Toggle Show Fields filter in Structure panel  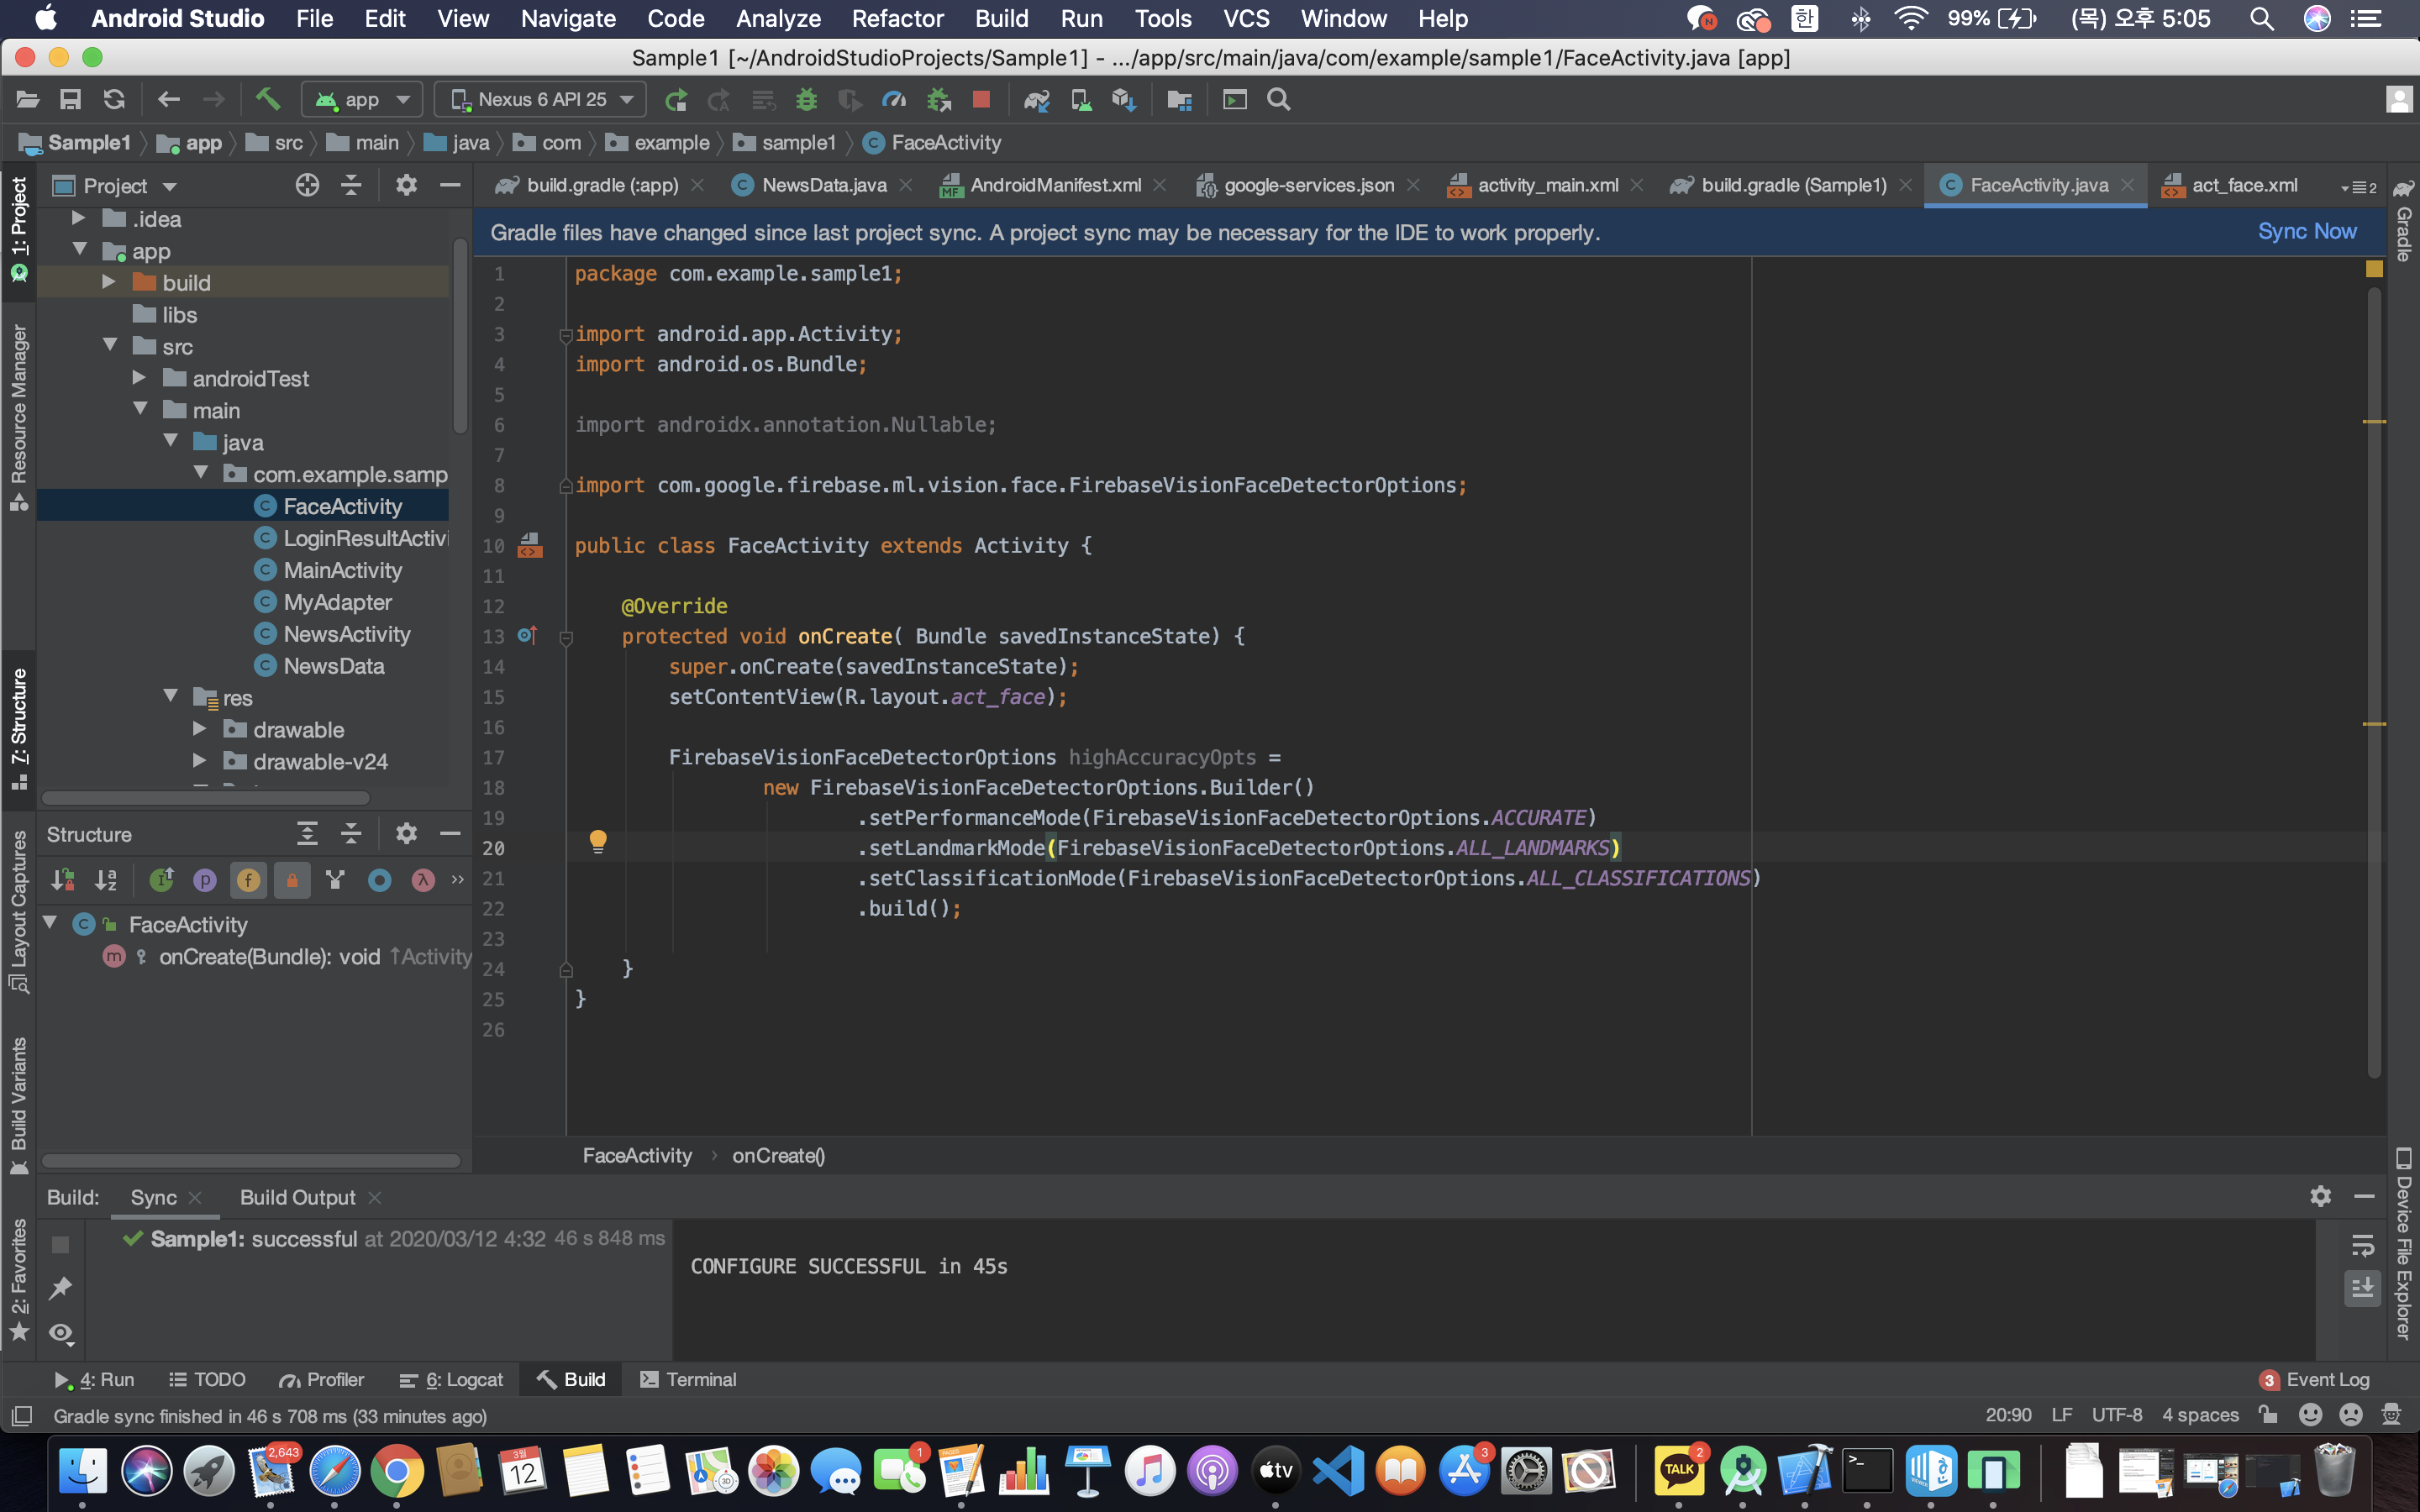pyautogui.click(x=248, y=880)
